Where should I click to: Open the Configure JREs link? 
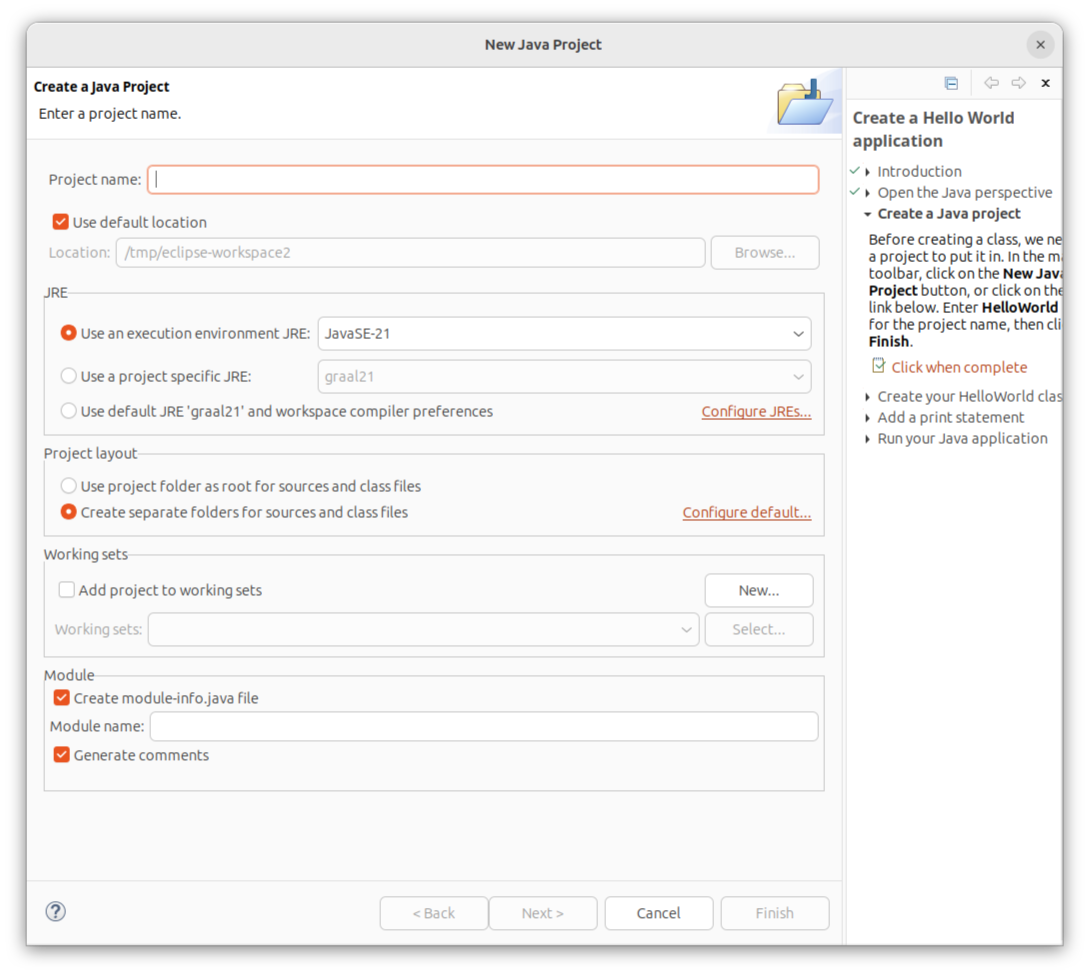[x=756, y=412]
